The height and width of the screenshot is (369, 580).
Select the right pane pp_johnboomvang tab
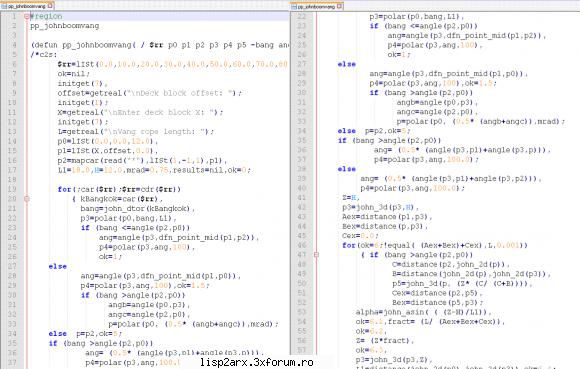[317, 6]
